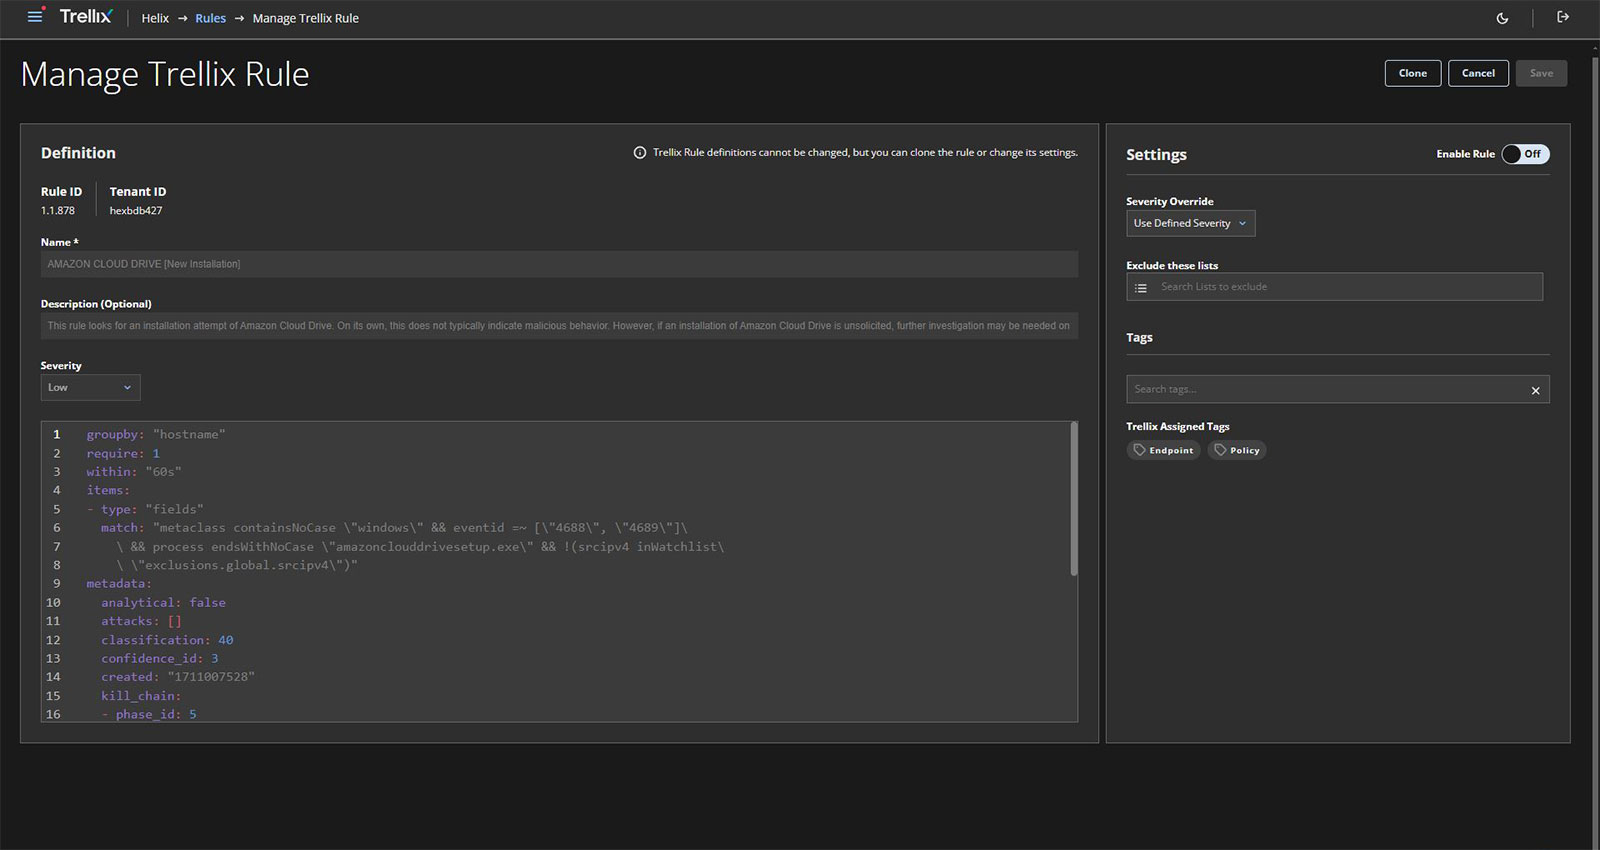Click the Endpoint tag icon
This screenshot has width=1600, height=850.
click(x=1140, y=450)
